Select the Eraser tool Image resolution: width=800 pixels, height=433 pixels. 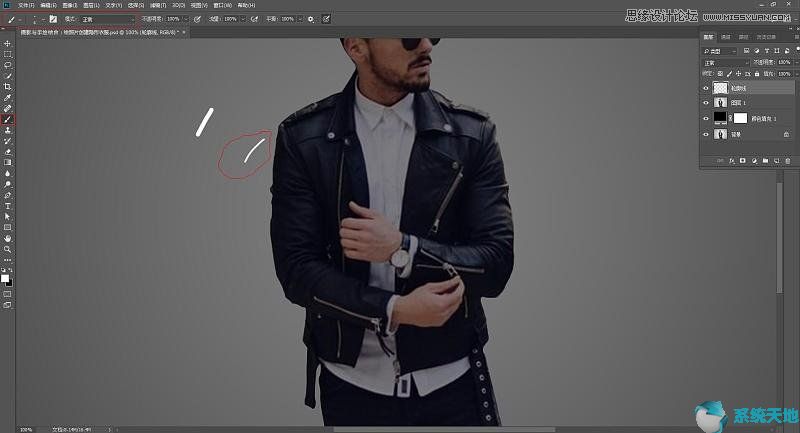click(x=7, y=151)
